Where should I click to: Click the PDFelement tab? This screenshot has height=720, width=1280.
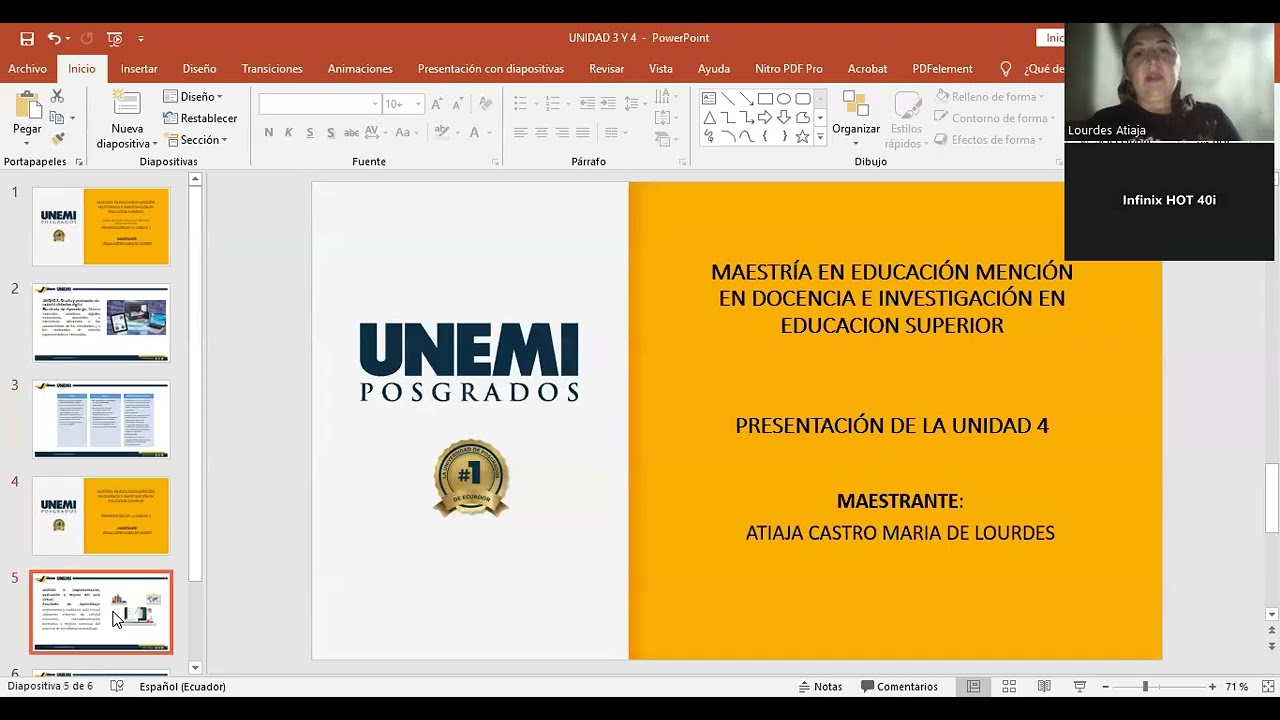(942, 69)
